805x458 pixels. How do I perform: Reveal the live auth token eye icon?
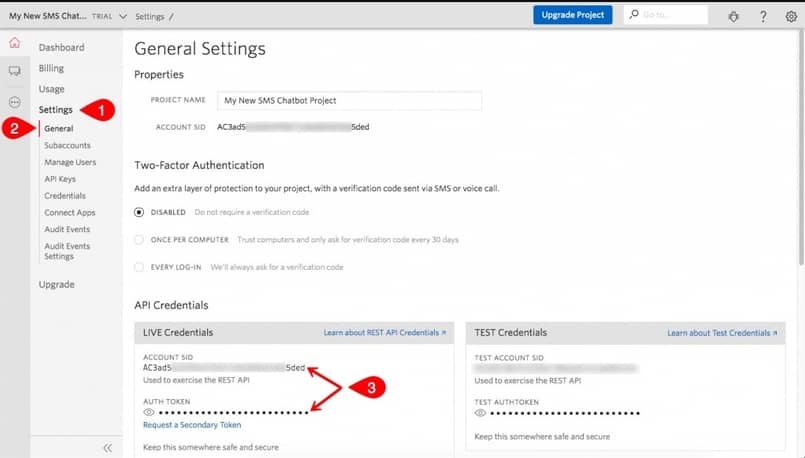click(x=149, y=412)
